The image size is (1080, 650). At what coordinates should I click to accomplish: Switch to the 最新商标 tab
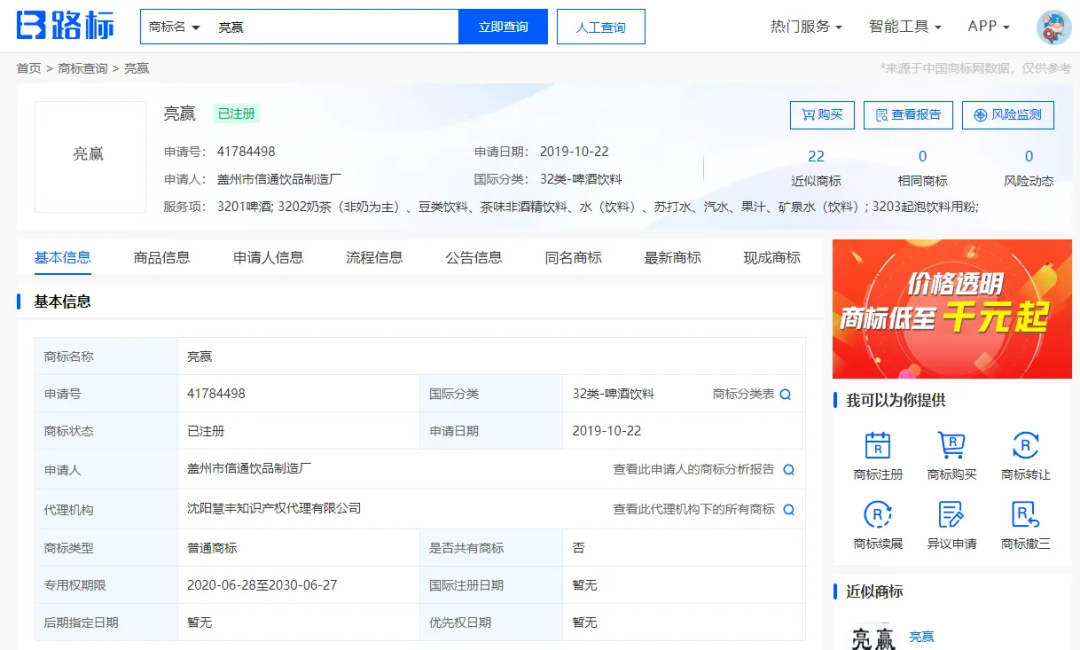672,258
